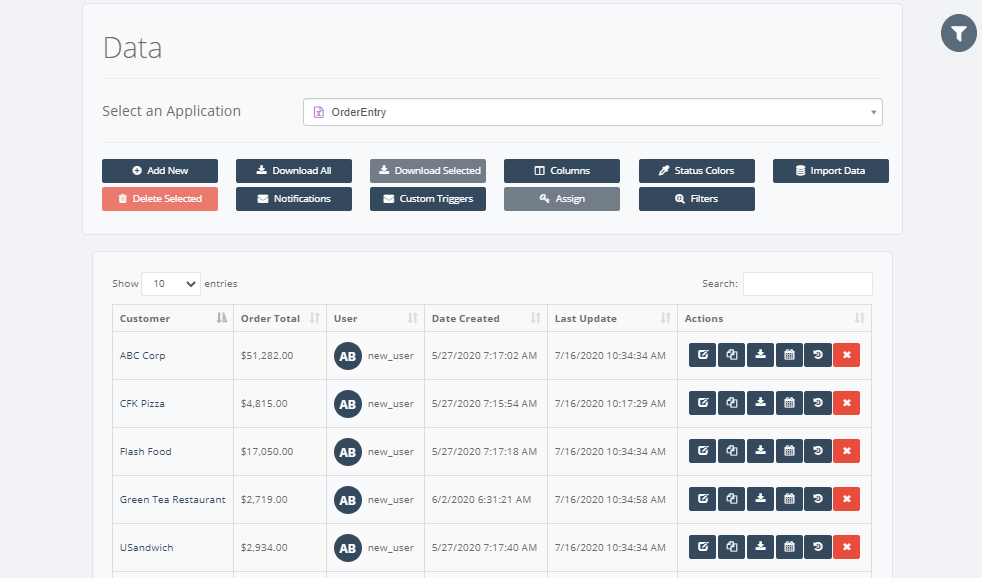
Task: Click Download Selected button
Action: (428, 170)
